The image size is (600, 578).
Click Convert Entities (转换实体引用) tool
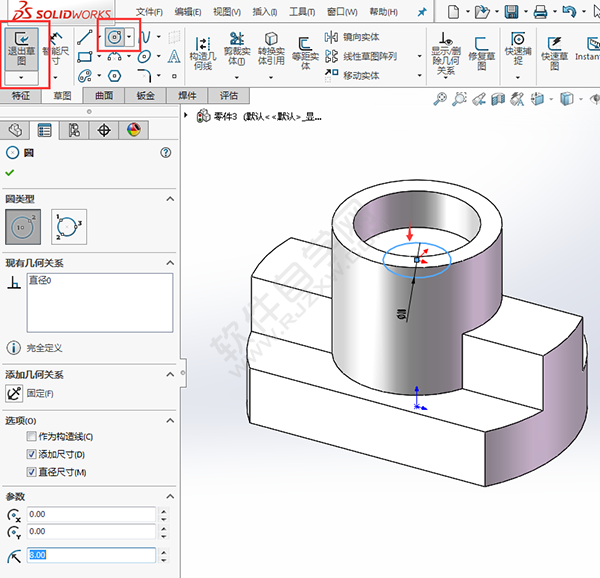coord(271,49)
